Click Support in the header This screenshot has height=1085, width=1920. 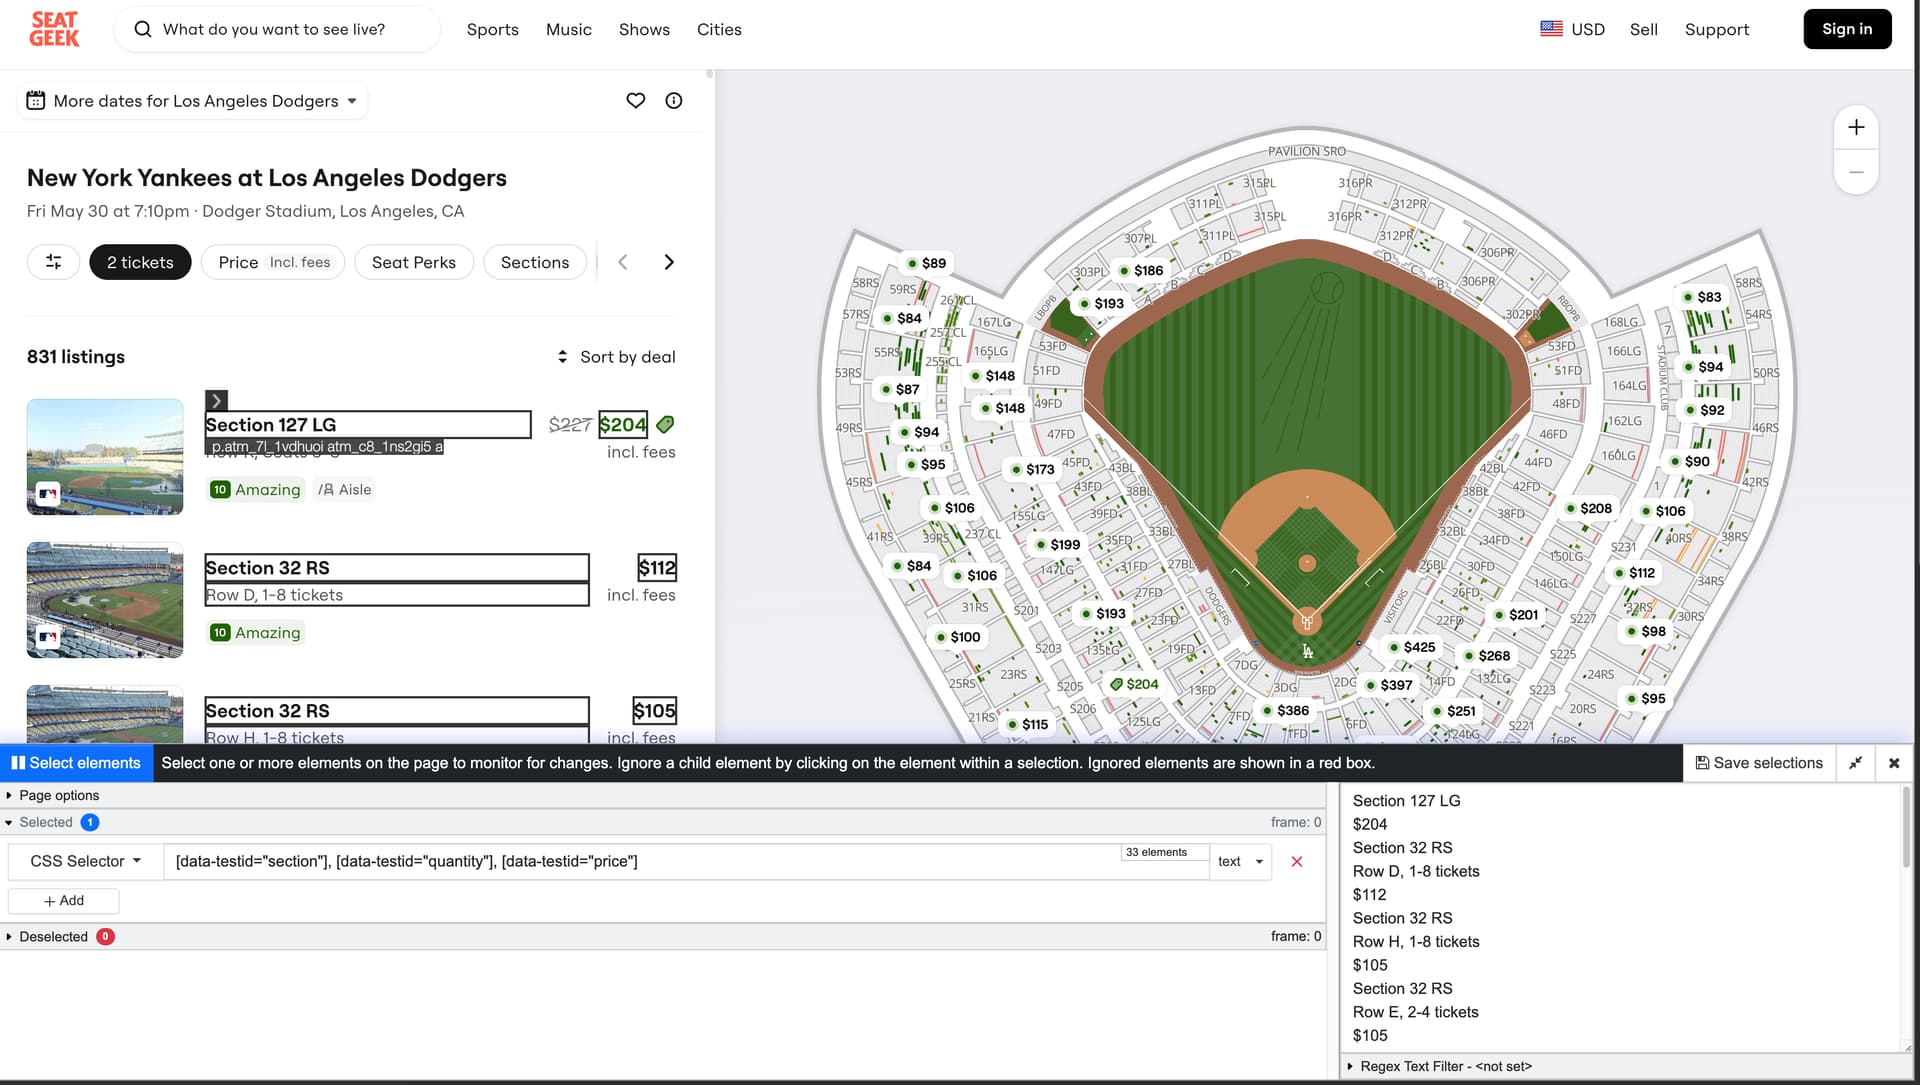(1717, 29)
